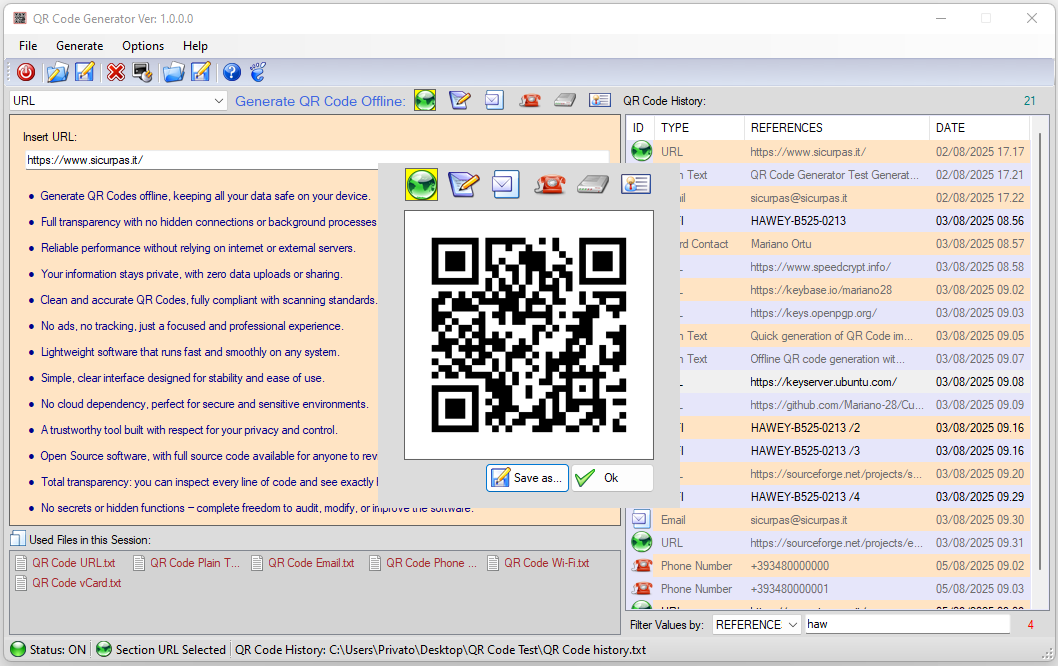This screenshot has height=666, width=1058.
Task: Click the red power exit icon in toolbar
Action: [26, 72]
